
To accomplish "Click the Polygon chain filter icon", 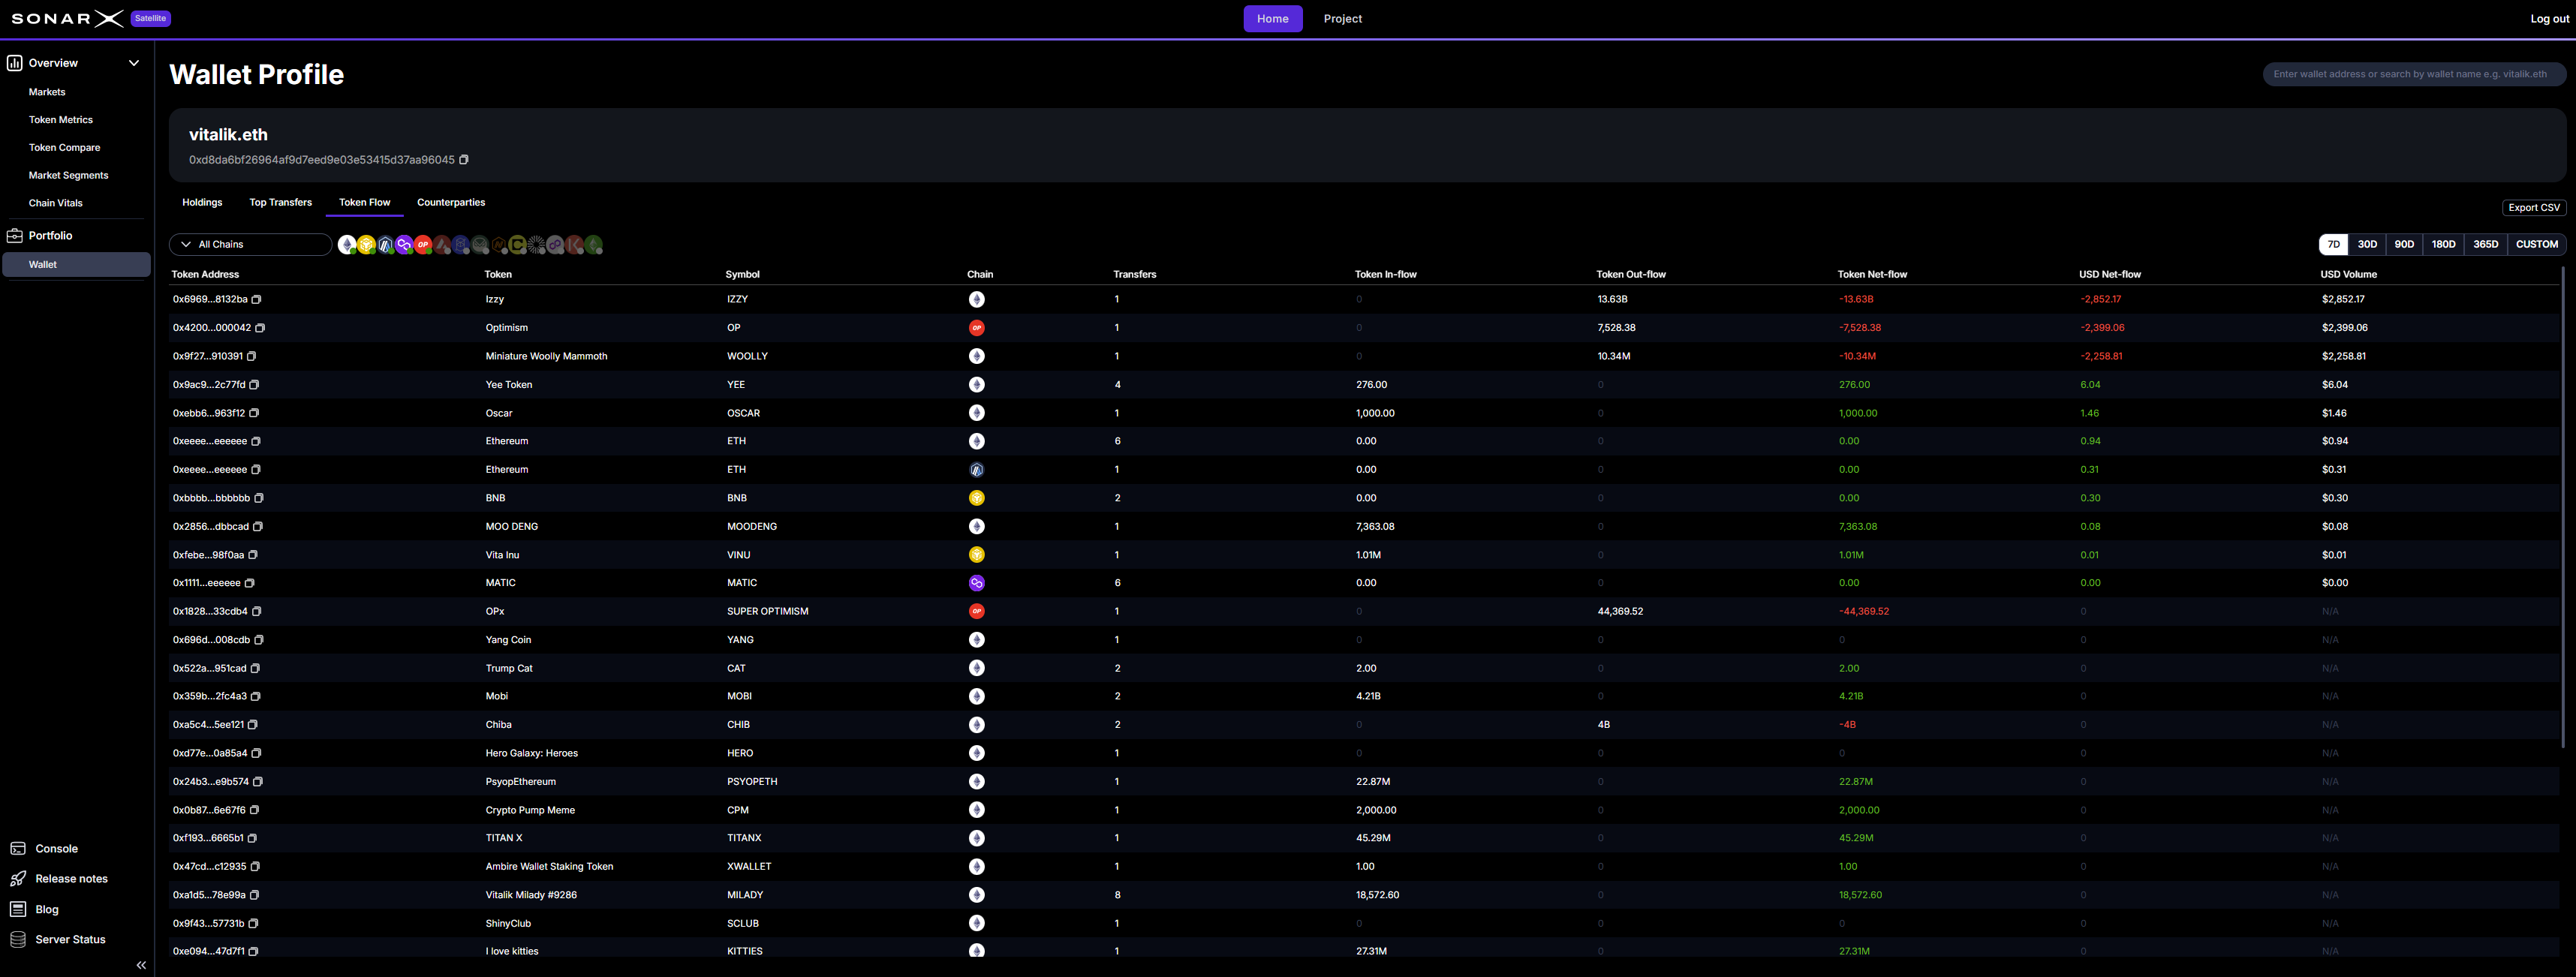I will (x=404, y=244).
